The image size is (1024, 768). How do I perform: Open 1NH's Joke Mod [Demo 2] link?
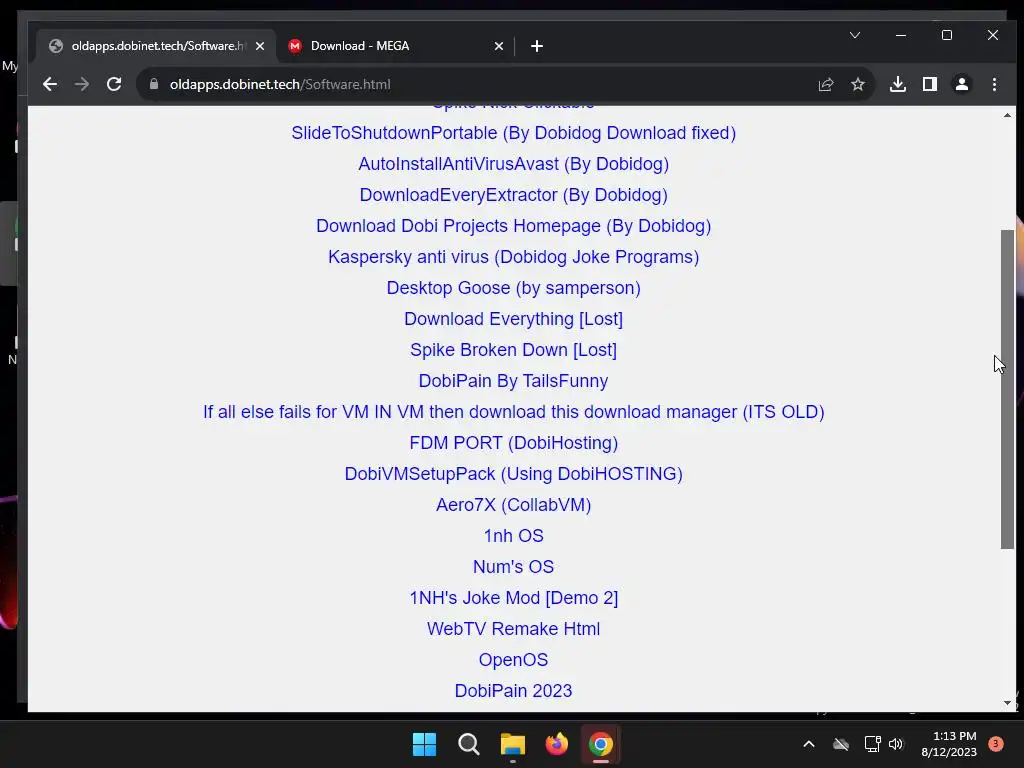(513, 598)
